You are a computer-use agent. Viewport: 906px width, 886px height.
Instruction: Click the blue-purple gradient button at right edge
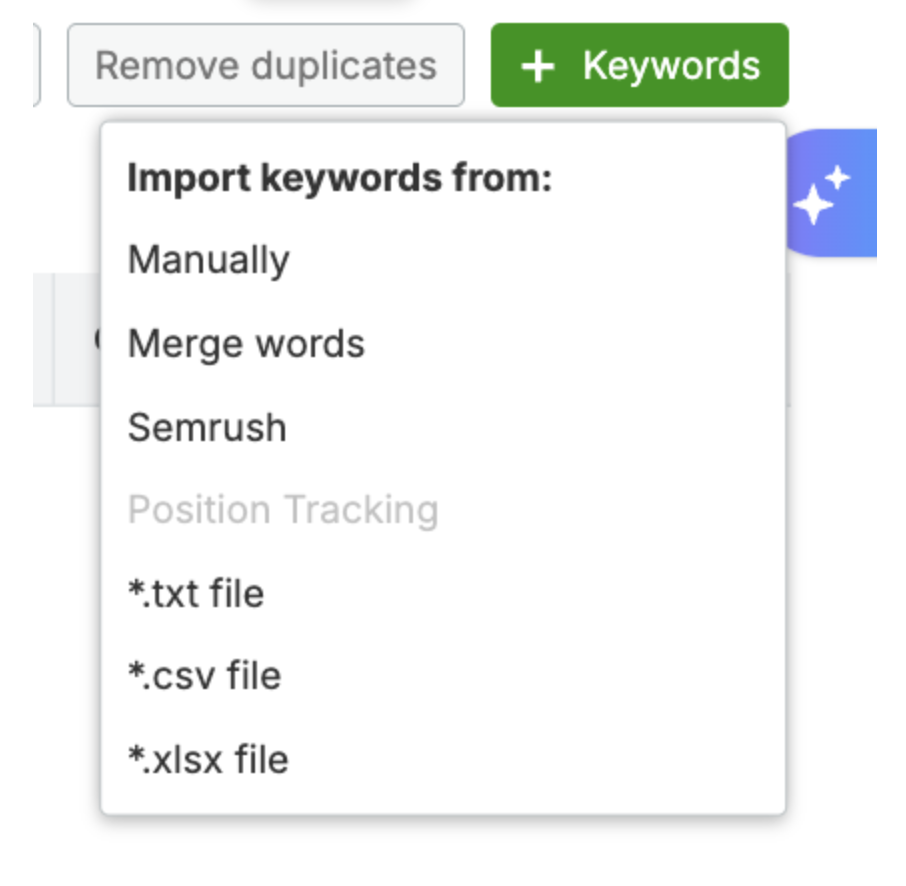(x=840, y=194)
